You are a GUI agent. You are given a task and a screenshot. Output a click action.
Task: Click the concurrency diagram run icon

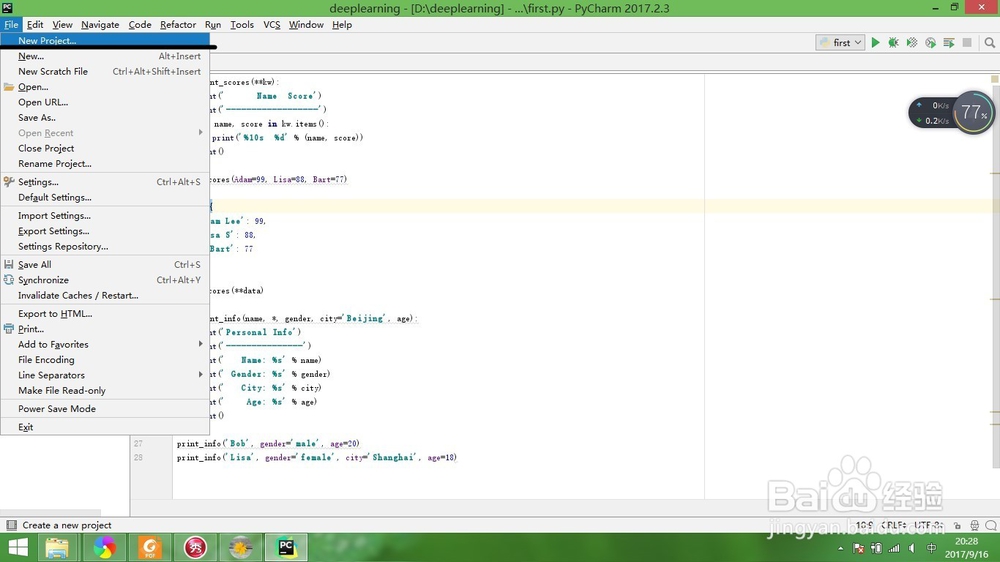pos(949,42)
